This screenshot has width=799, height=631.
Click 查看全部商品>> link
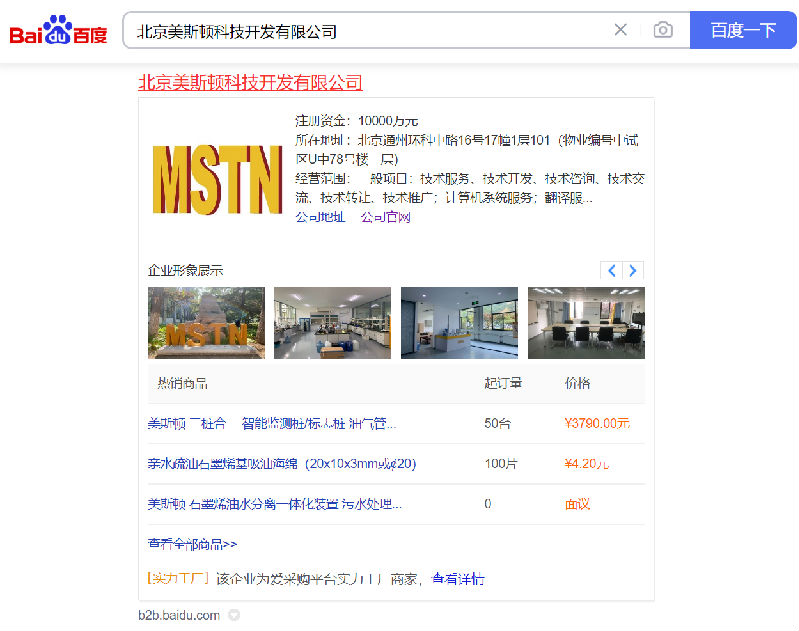tap(192, 544)
